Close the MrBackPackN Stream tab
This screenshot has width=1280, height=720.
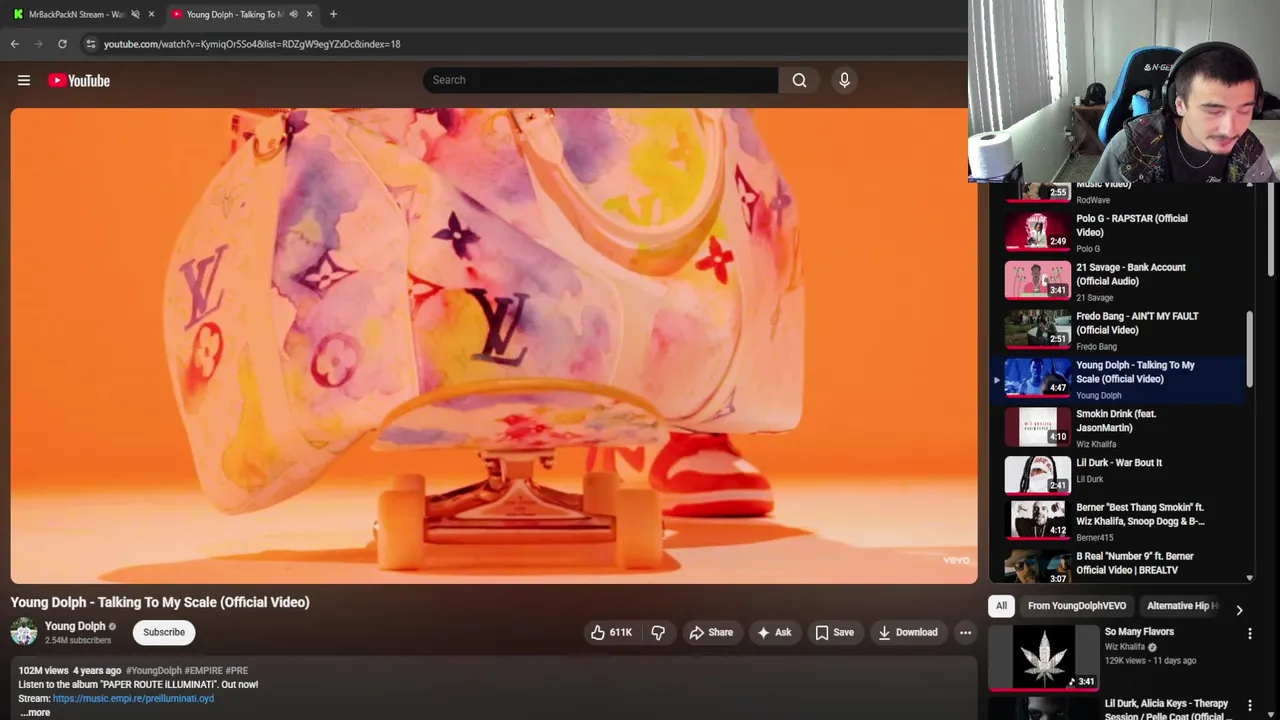(x=151, y=14)
